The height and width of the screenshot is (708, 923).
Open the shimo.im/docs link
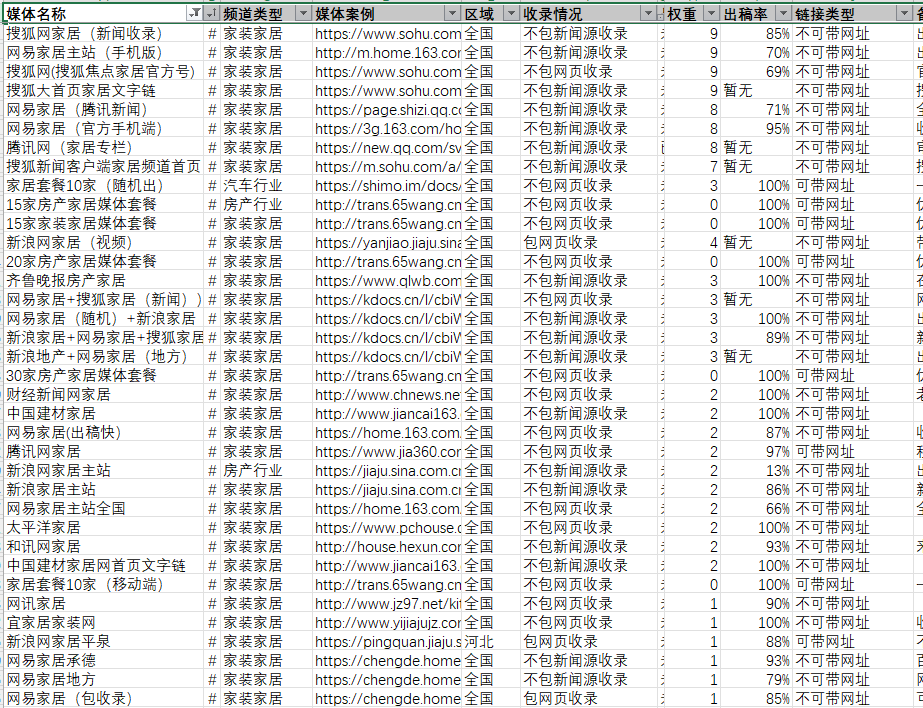388,186
